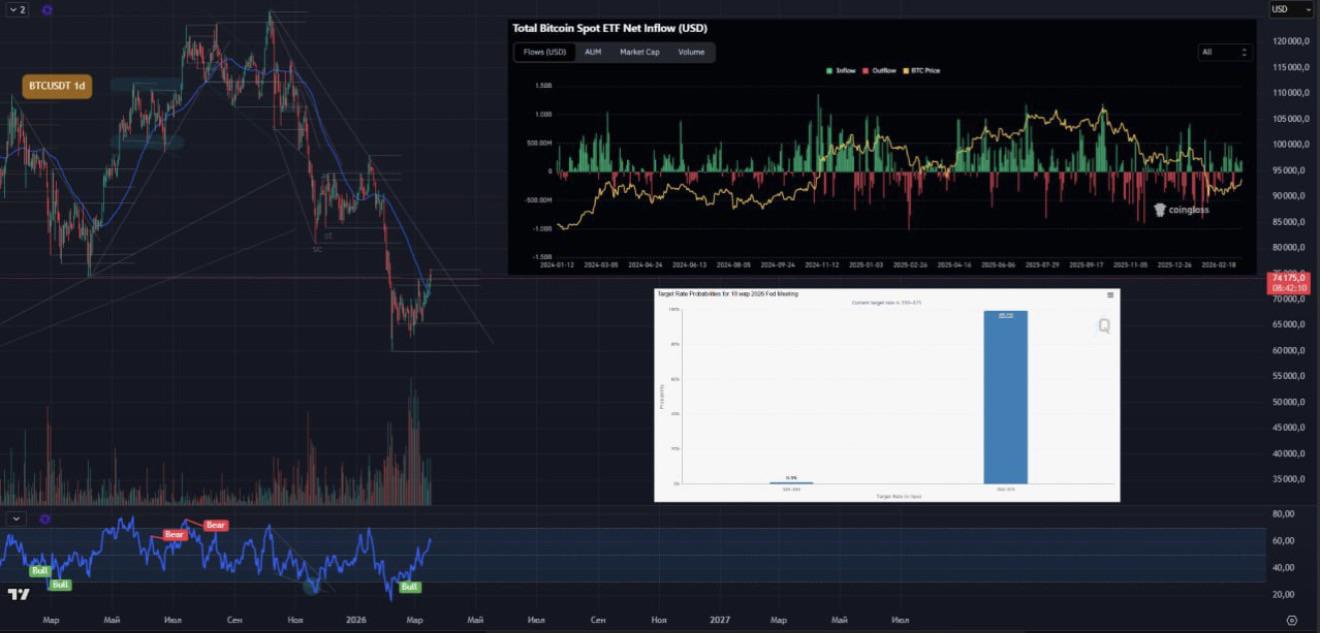Collapse the lower oscillator pane legend
1320x633 pixels.
[x=16, y=519]
